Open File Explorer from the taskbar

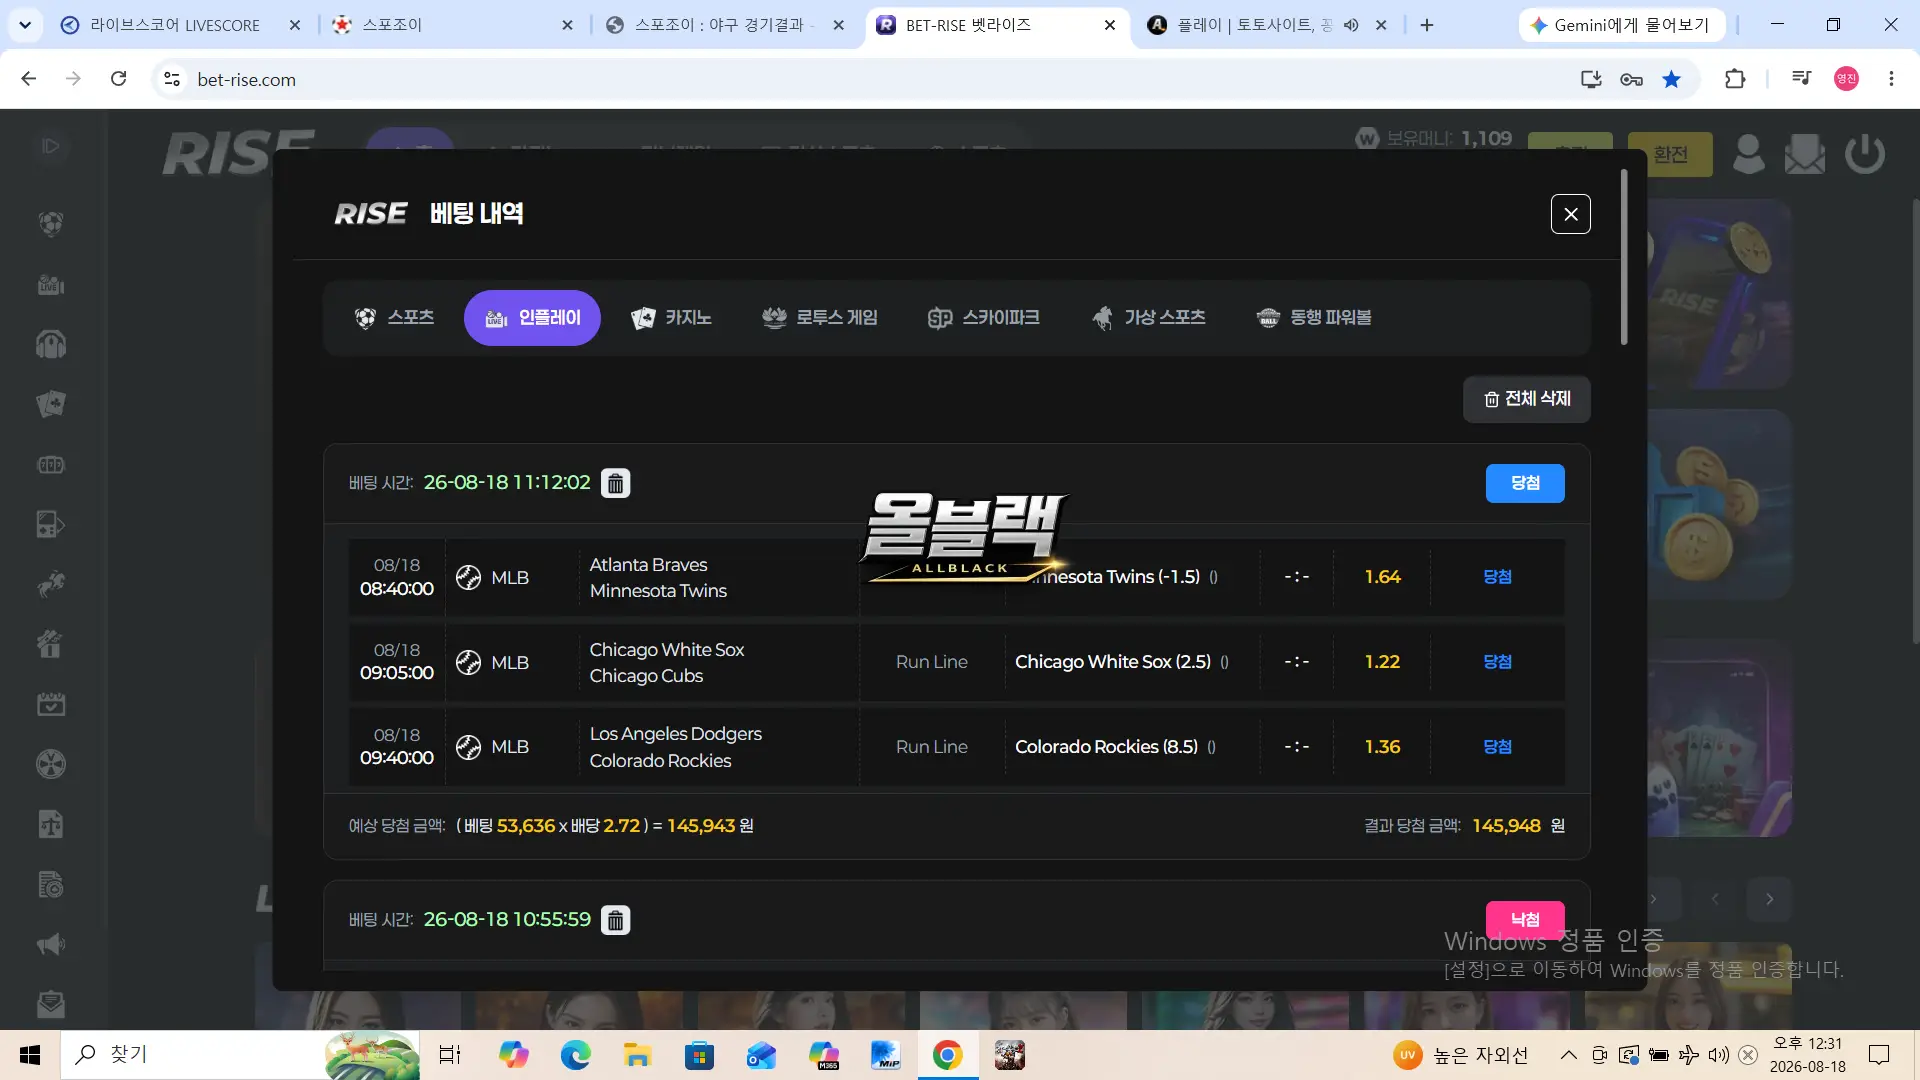point(637,1055)
